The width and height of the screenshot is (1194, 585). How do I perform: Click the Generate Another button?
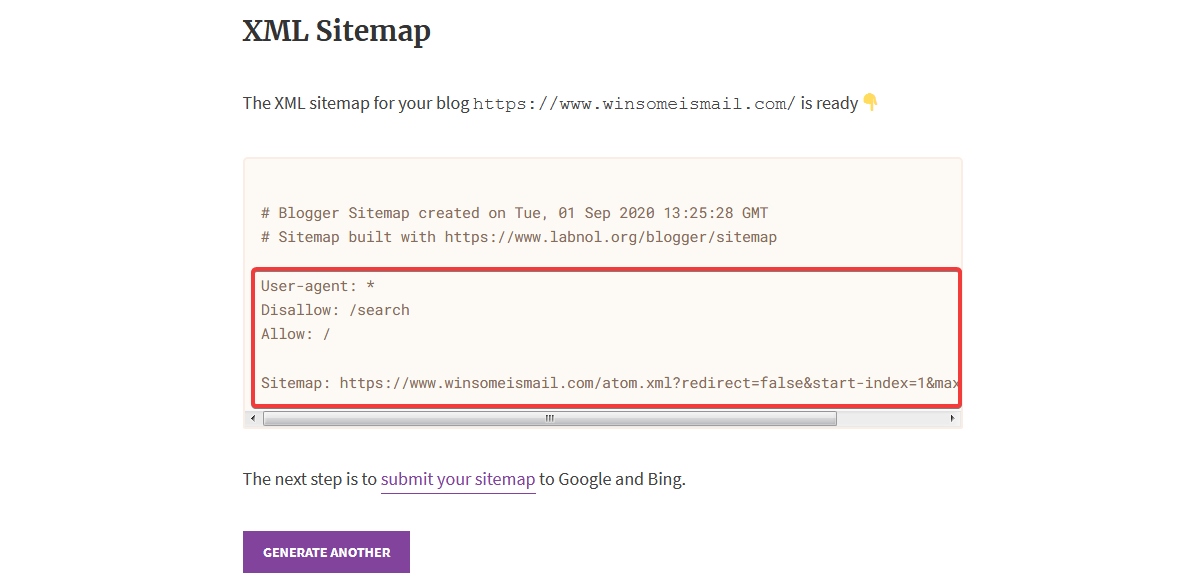coord(326,552)
